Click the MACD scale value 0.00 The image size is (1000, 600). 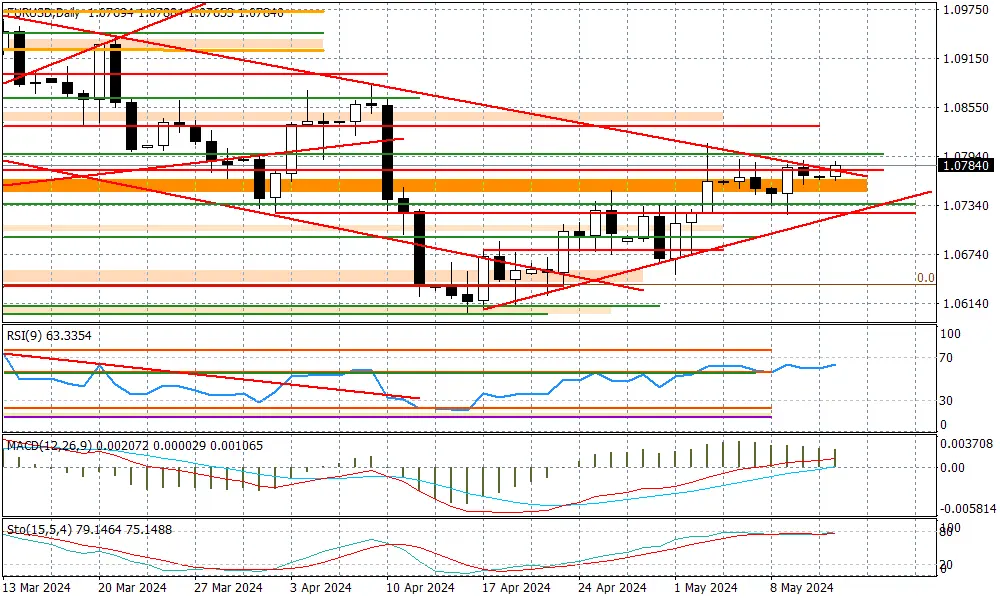[x=953, y=468]
